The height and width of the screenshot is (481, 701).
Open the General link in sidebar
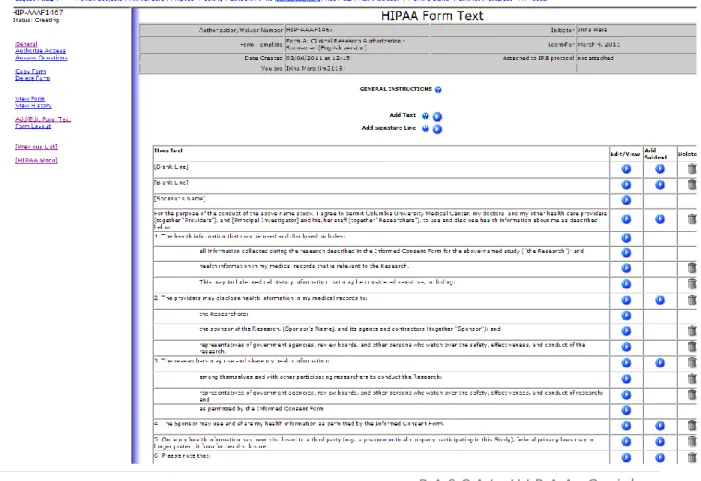point(26,44)
